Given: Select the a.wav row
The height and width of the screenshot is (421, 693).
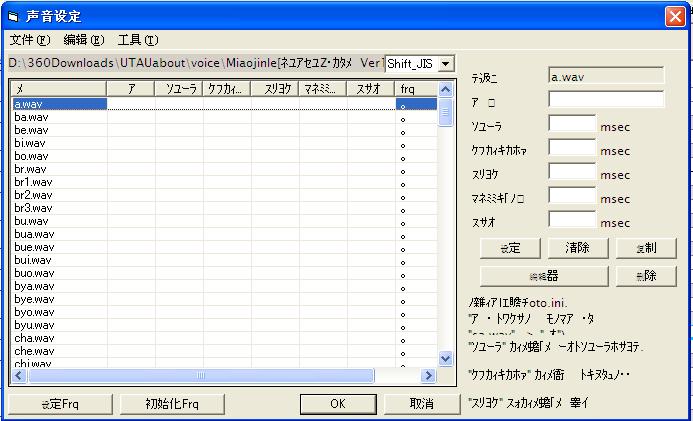Looking at the screenshot, I should (x=224, y=104).
